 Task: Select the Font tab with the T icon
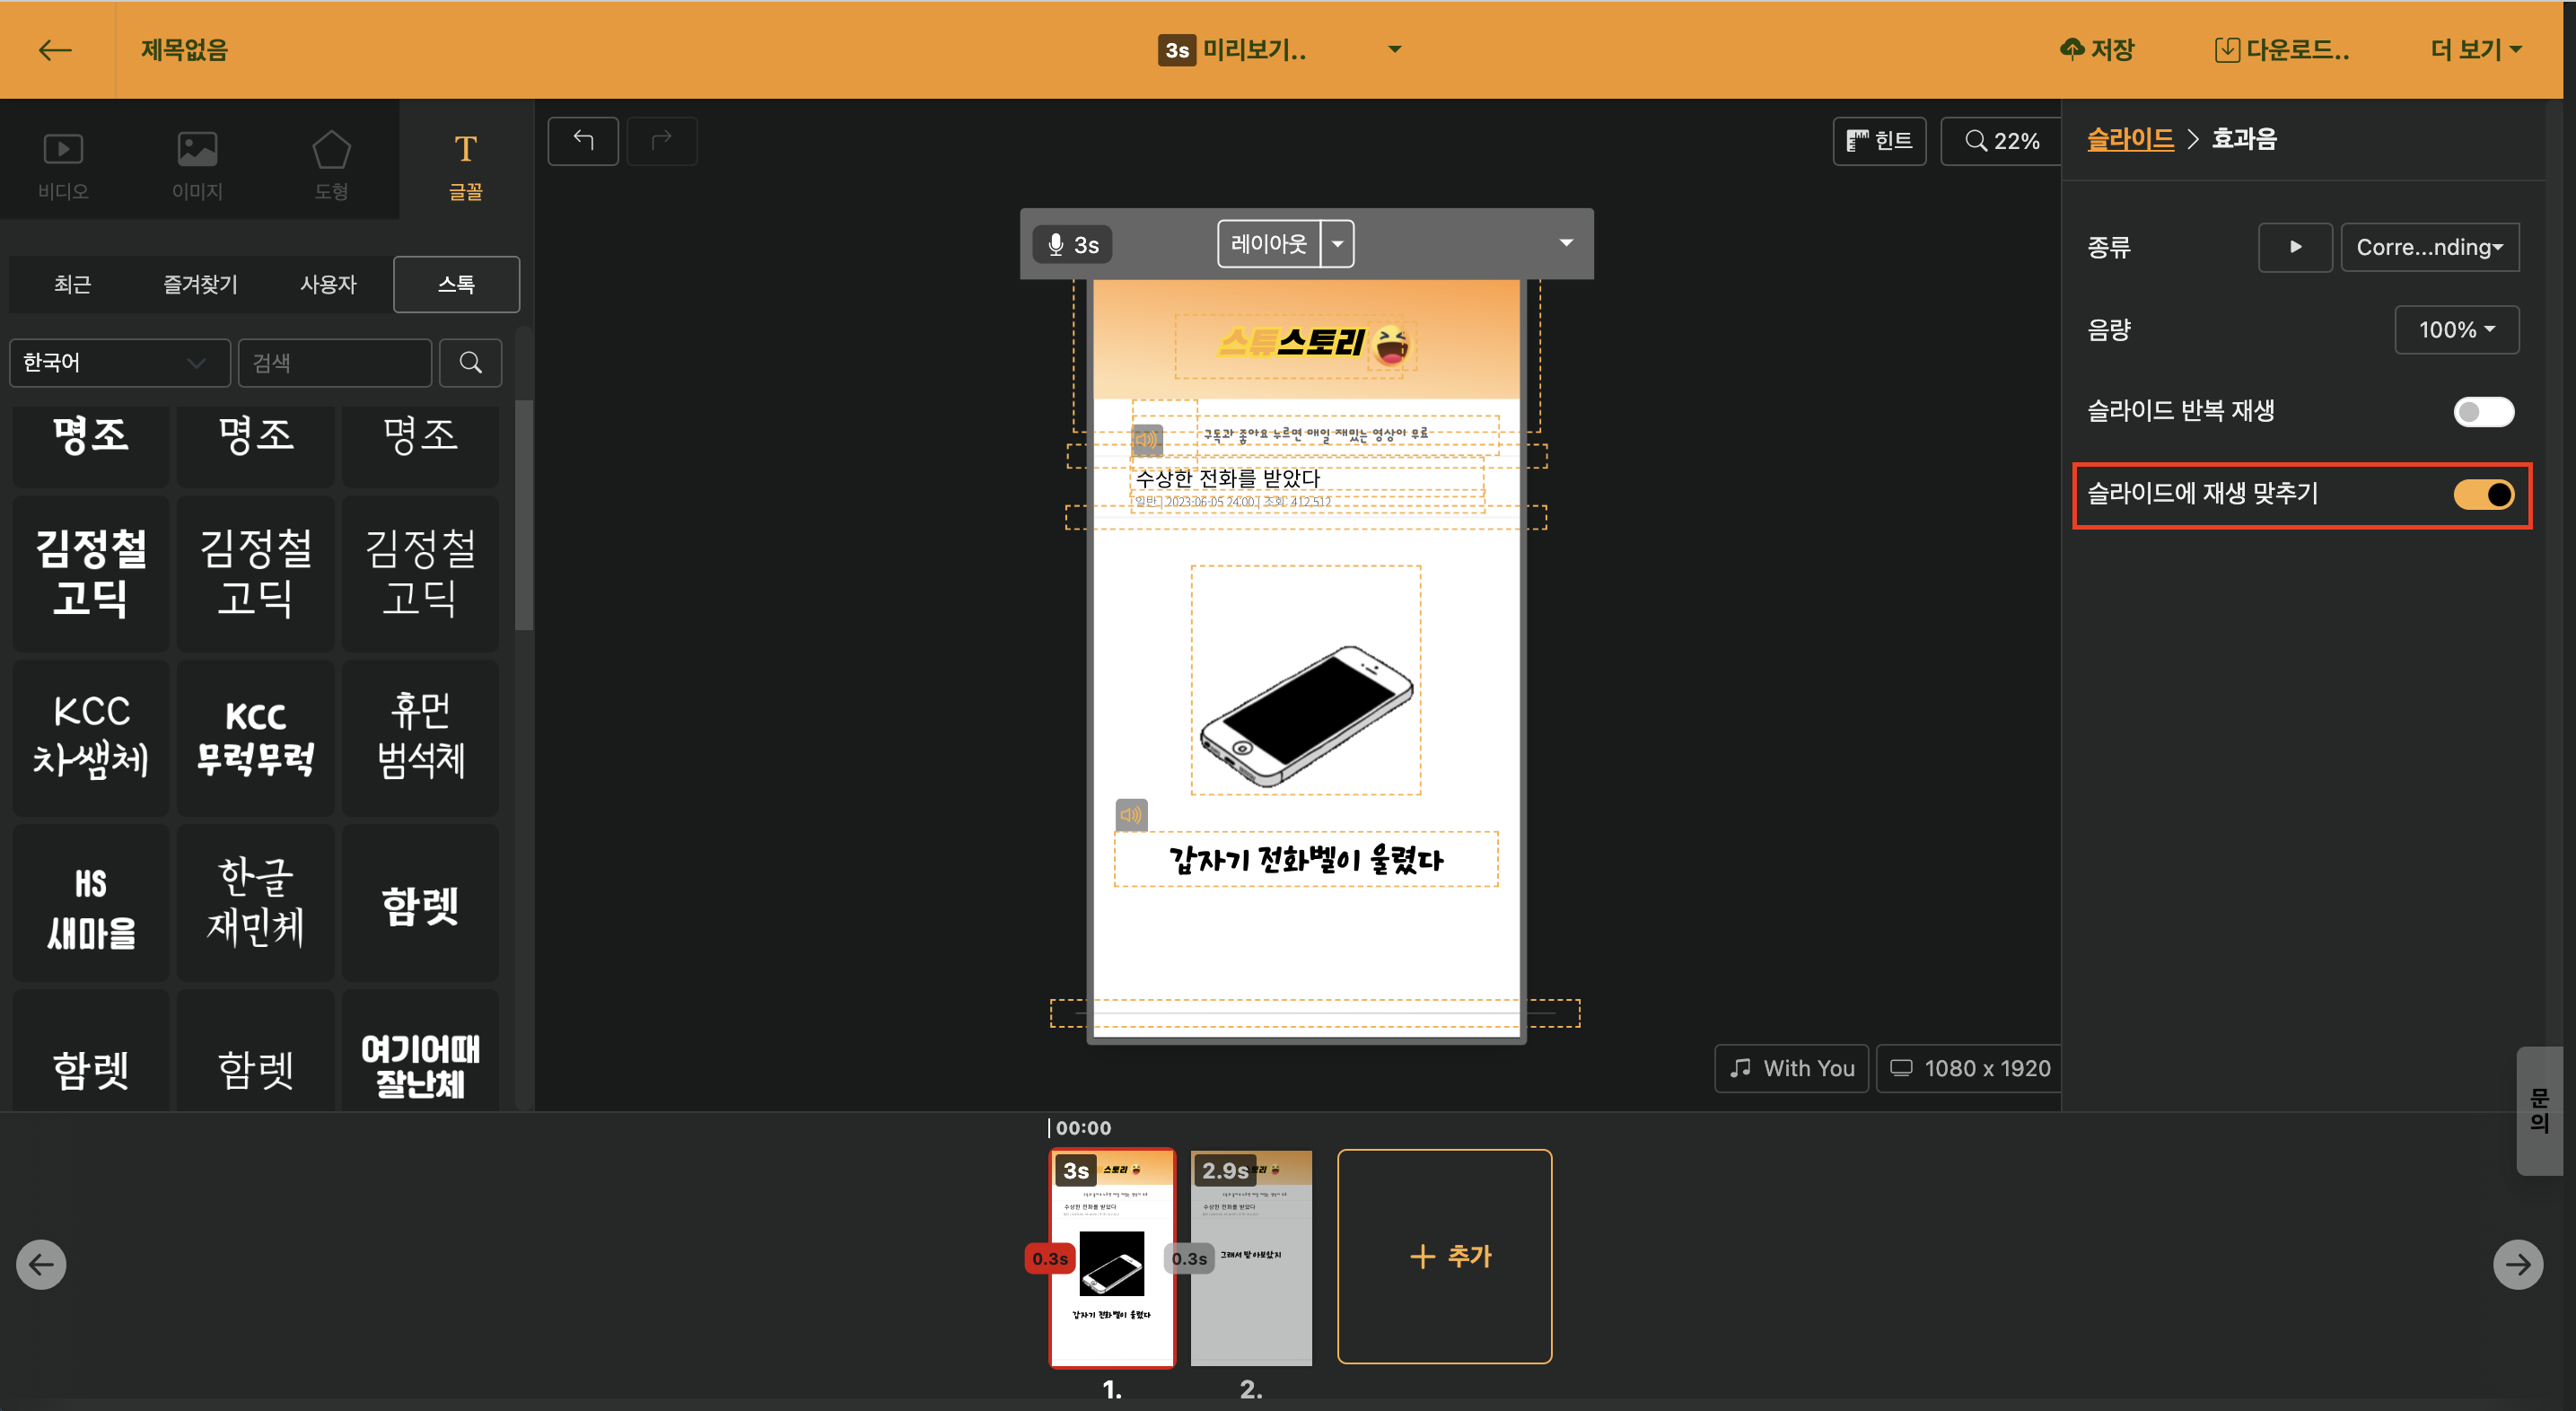click(465, 163)
